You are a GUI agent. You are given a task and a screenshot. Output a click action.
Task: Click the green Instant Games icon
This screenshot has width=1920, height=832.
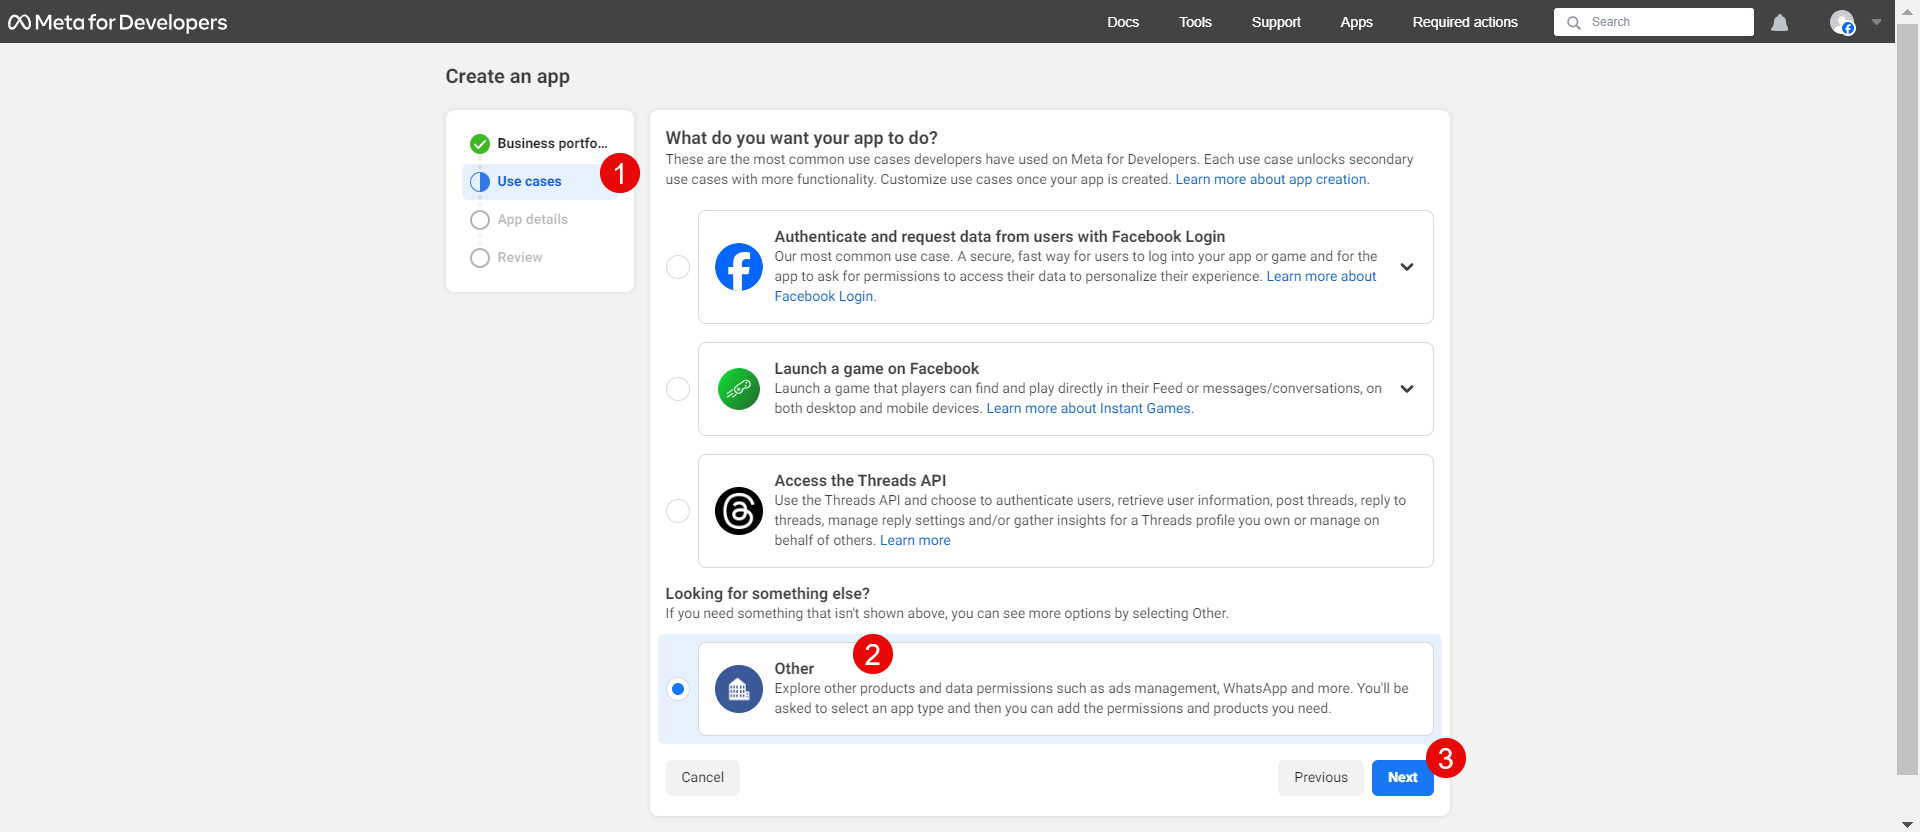(739, 389)
